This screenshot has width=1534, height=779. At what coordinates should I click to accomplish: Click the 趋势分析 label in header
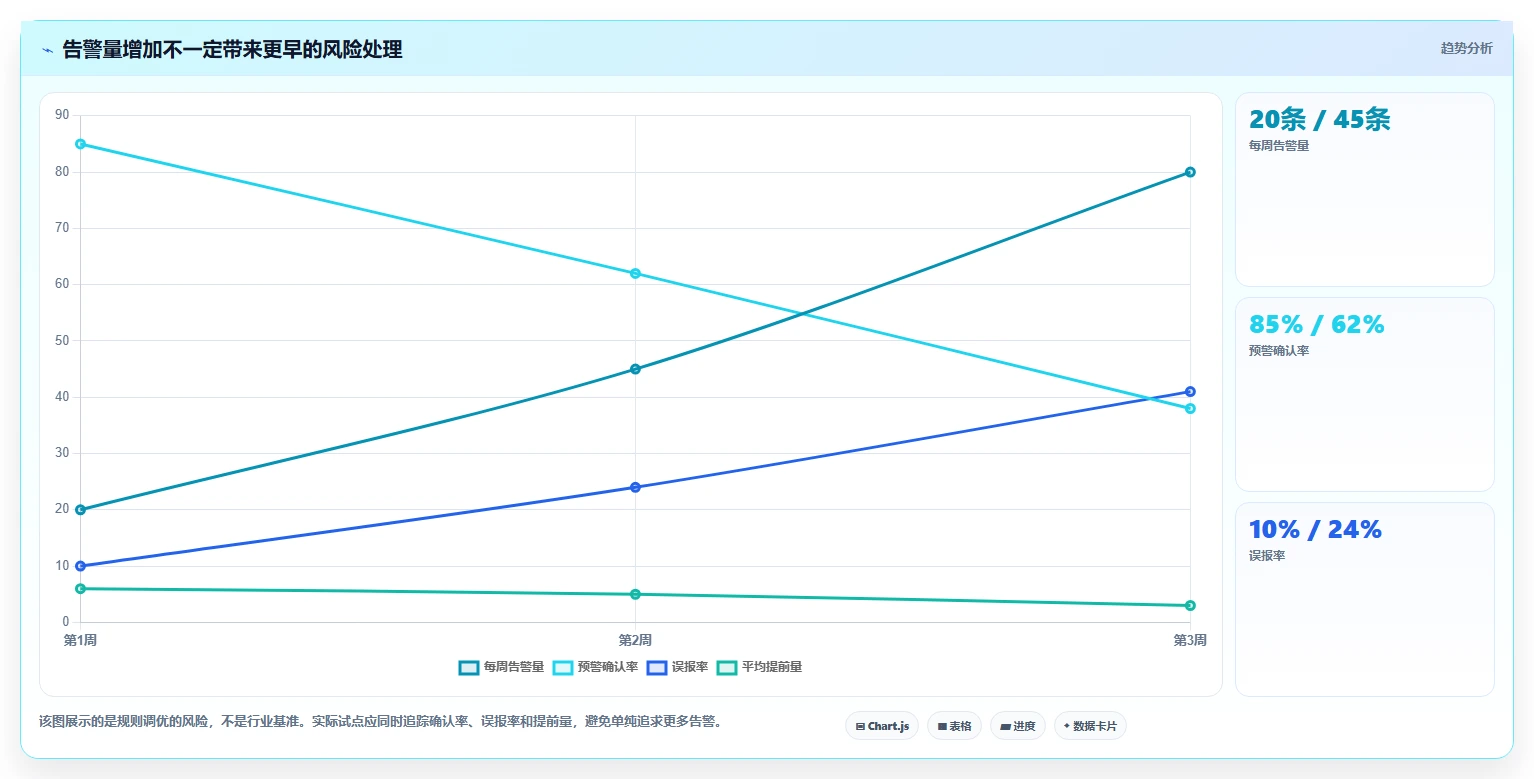coord(1466,48)
